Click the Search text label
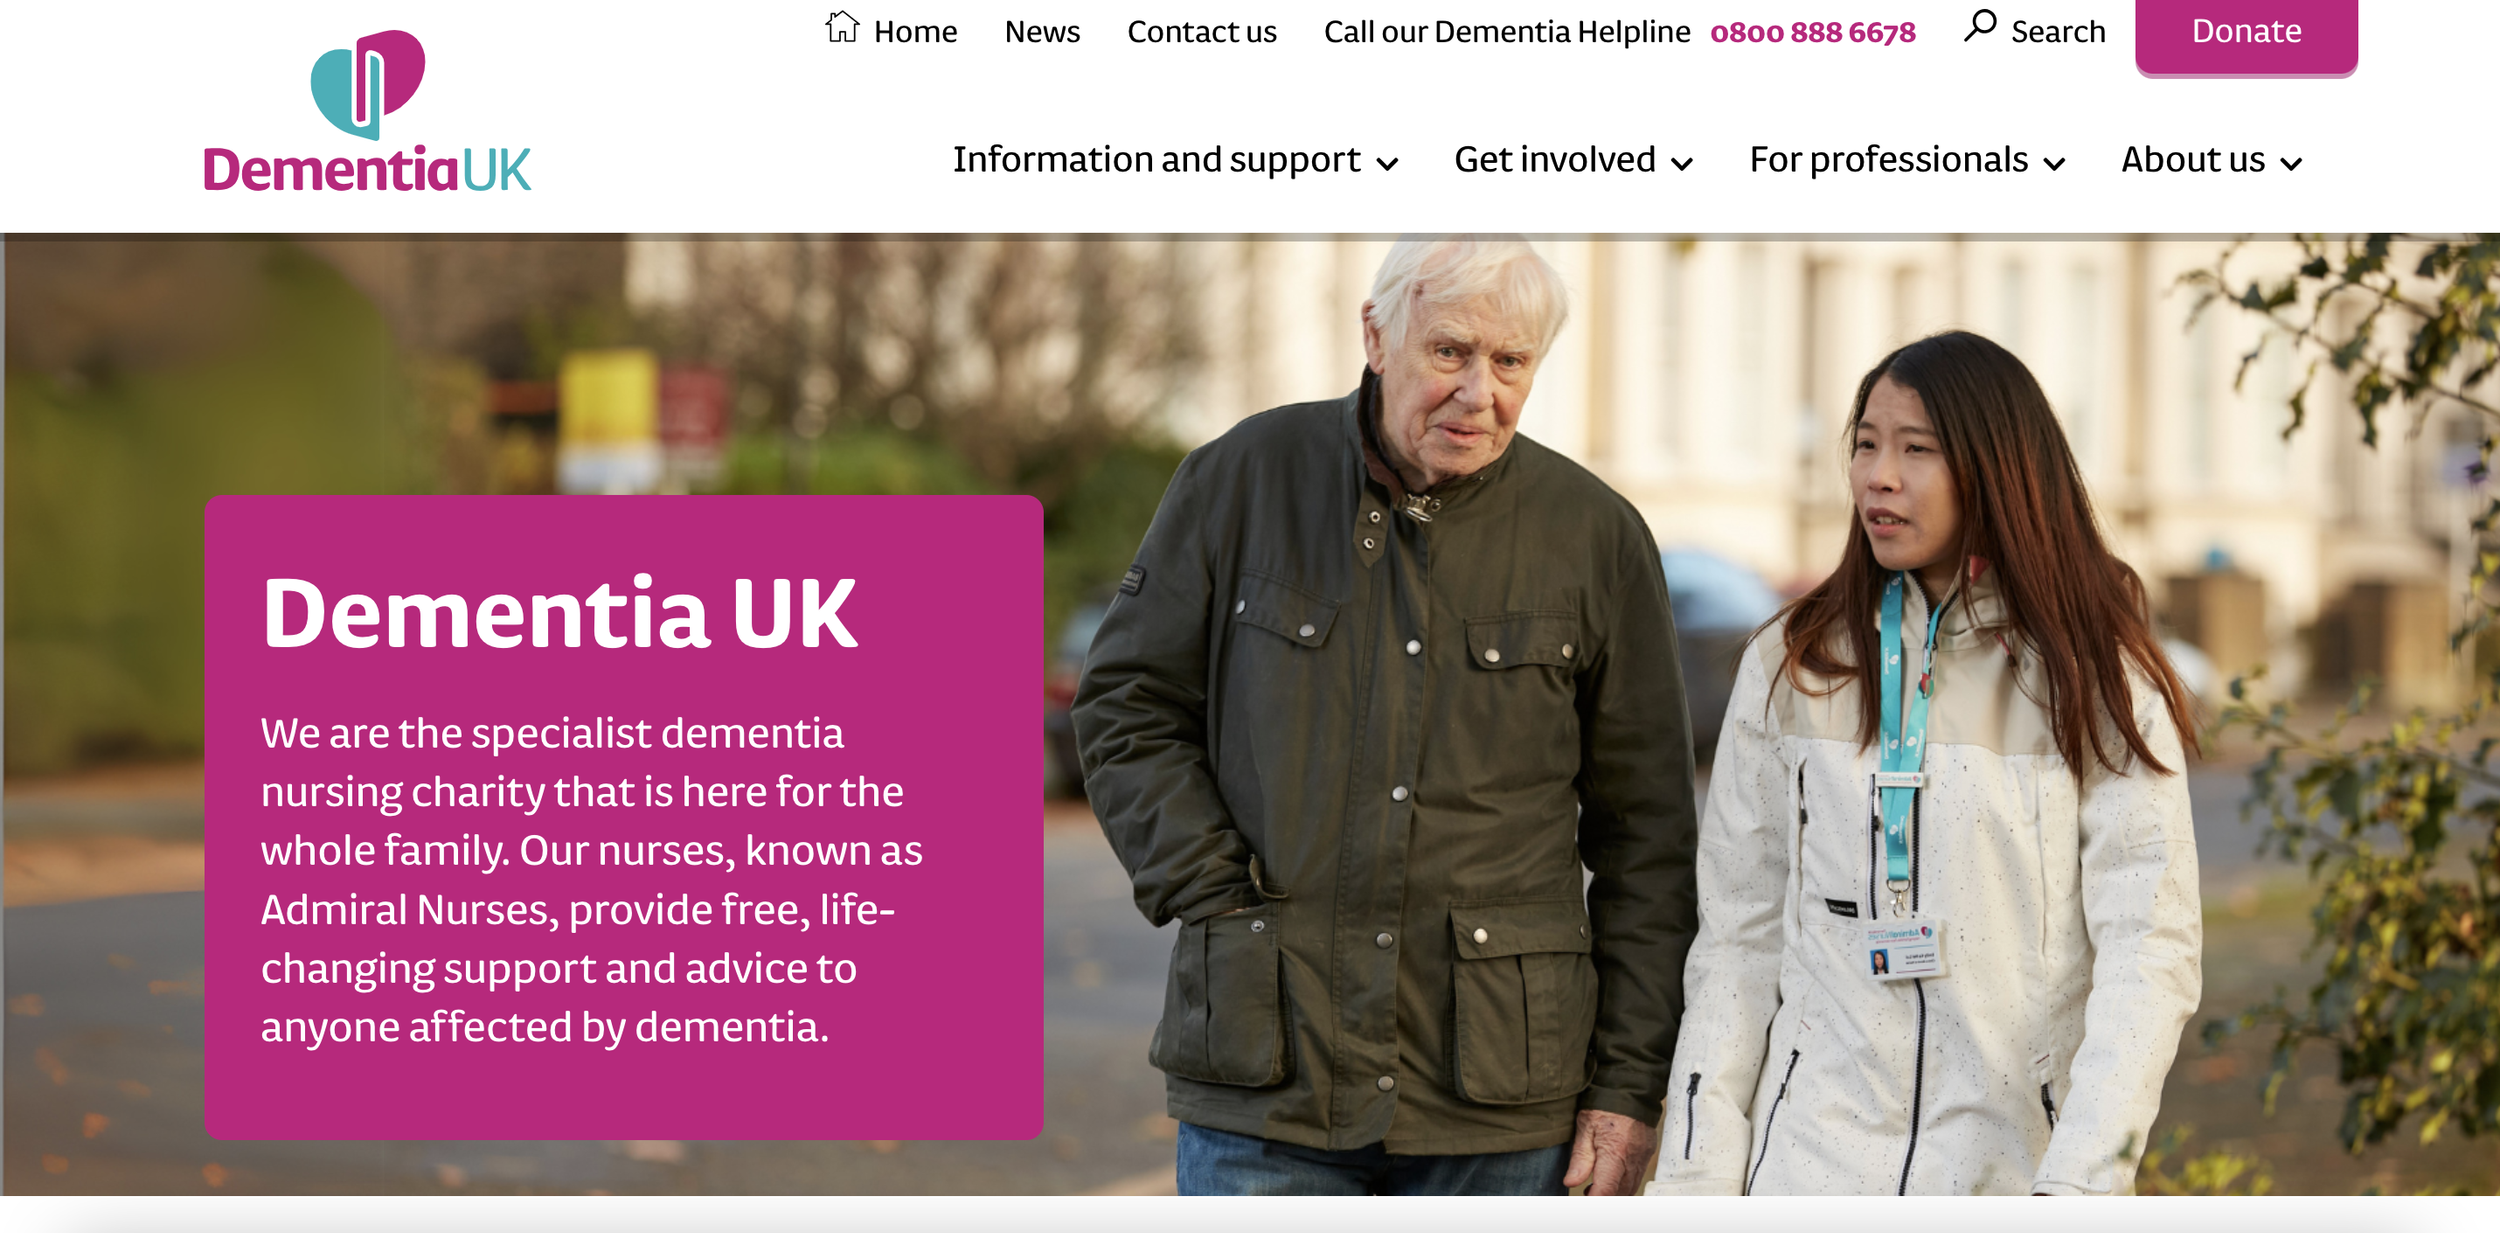Image resolution: width=2500 pixels, height=1233 pixels. (x=2058, y=32)
